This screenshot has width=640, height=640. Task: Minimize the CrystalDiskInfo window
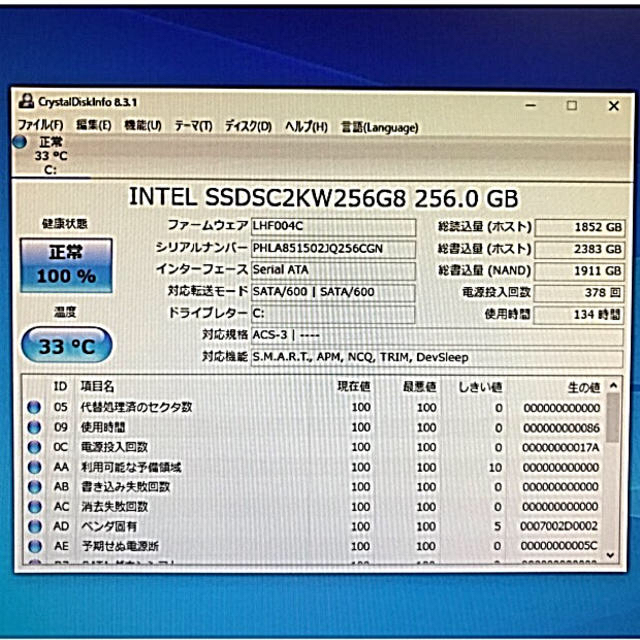(531, 105)
